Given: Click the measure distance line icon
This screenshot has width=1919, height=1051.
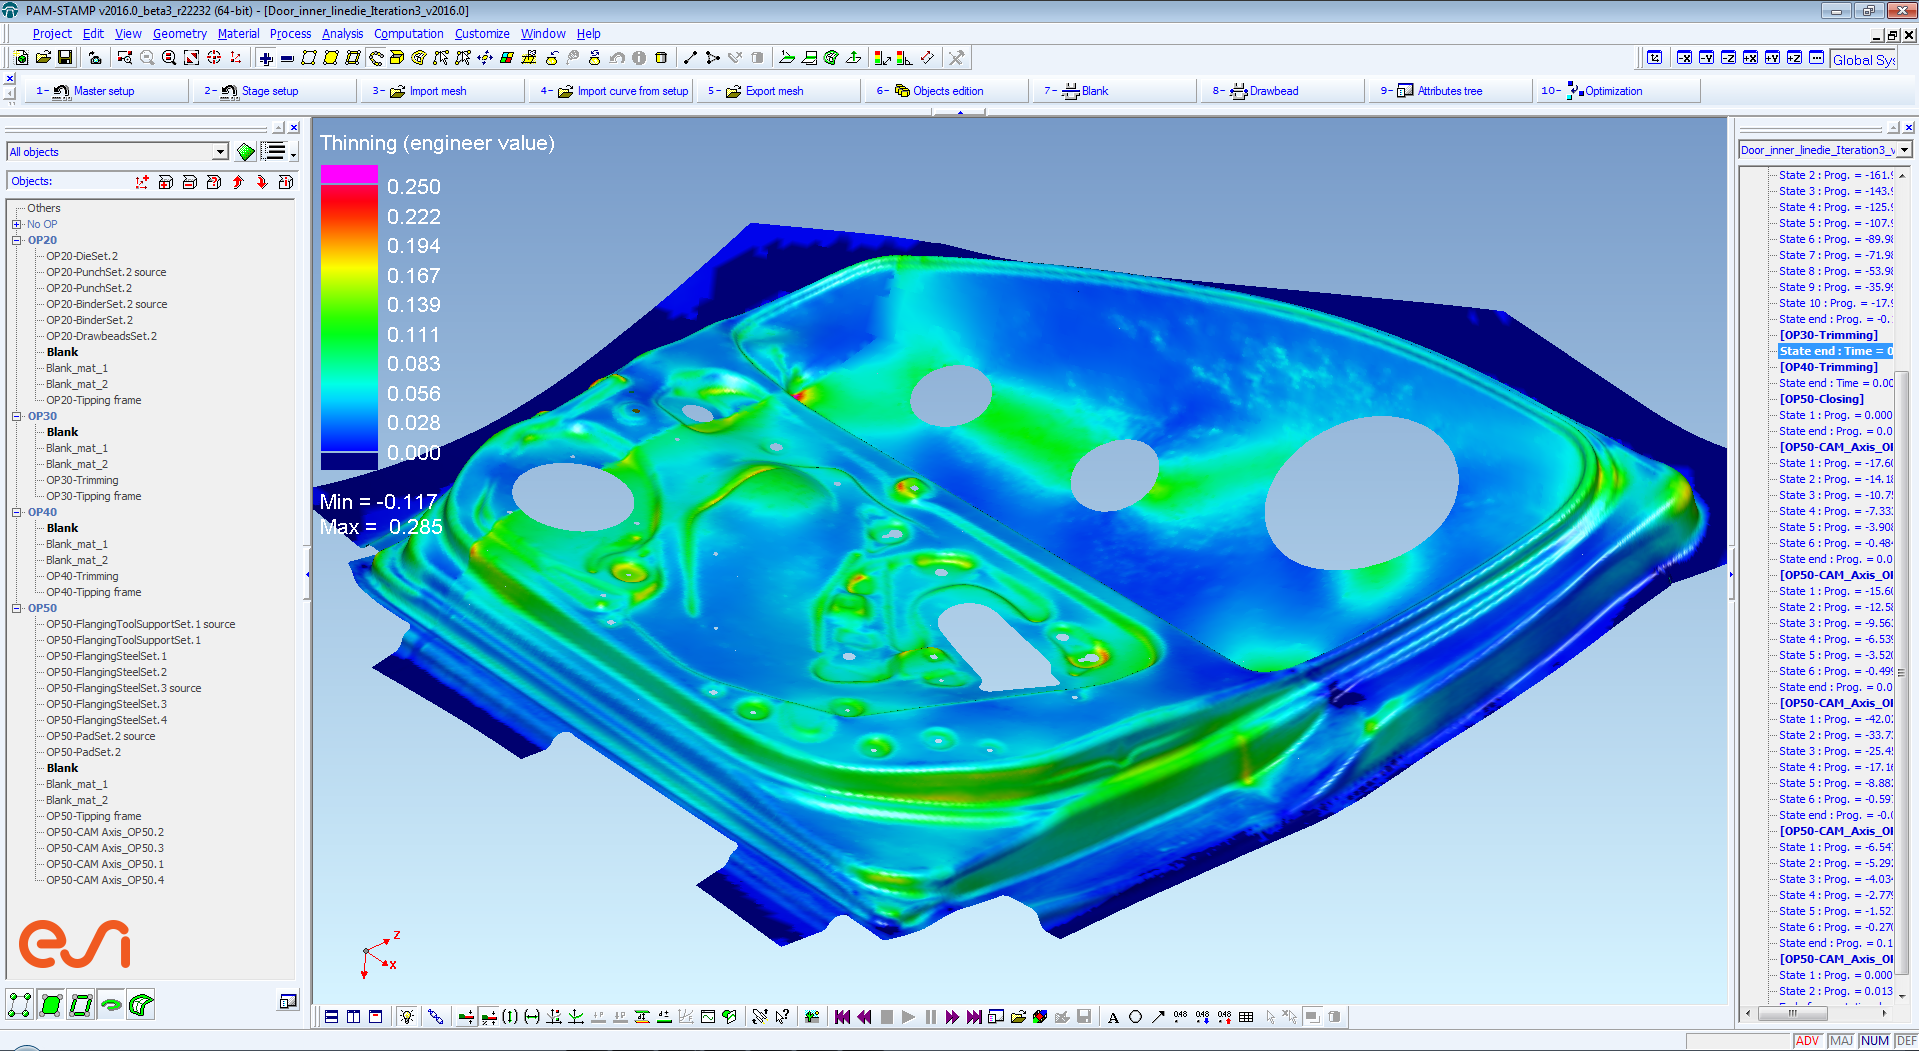Looking at the screenshot, I should coord(690,58).
